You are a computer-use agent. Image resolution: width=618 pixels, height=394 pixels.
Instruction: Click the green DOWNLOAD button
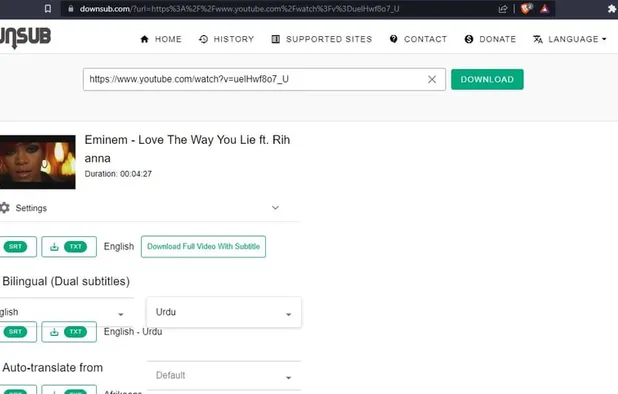tap(487, 79)
